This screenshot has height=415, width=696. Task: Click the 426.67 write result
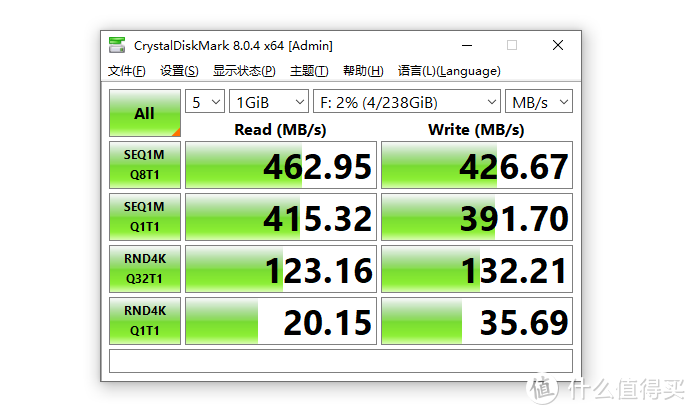[x=477, y=165]
